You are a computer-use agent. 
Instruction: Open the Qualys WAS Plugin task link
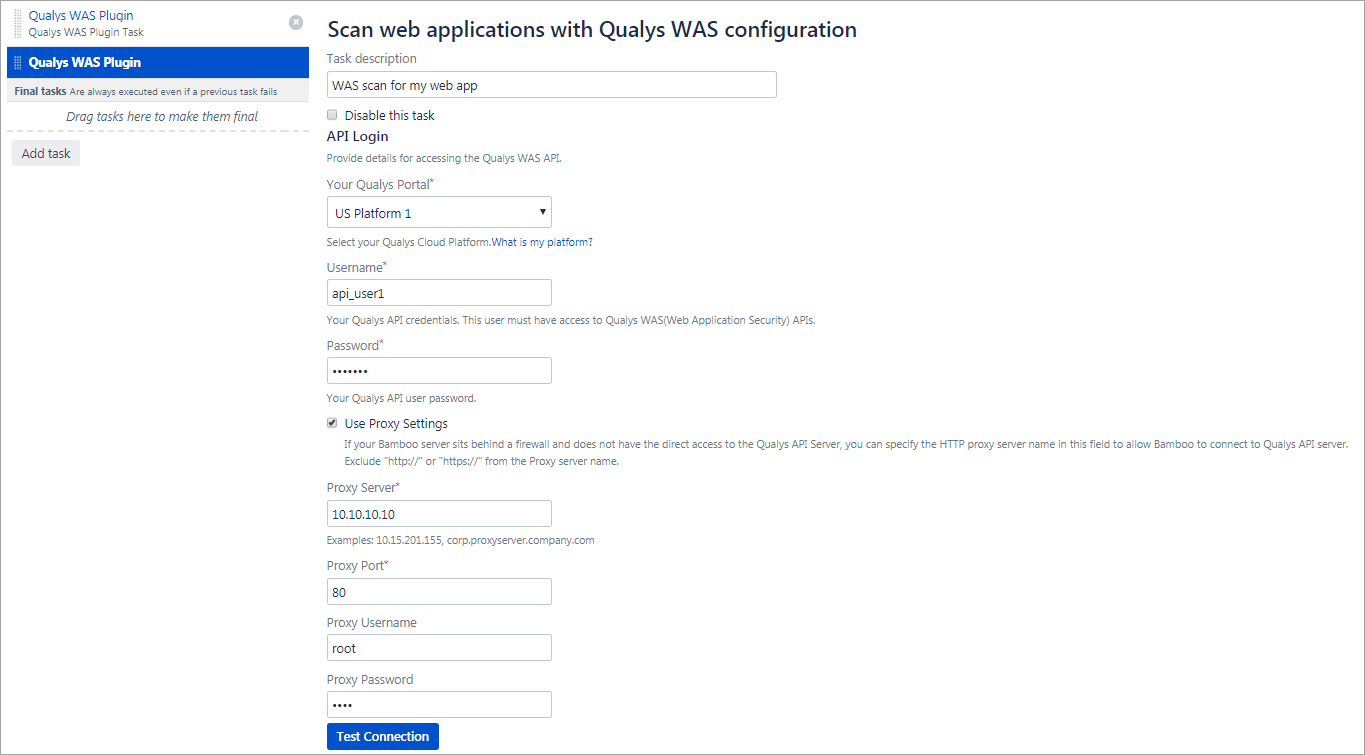tap(81, 16)
